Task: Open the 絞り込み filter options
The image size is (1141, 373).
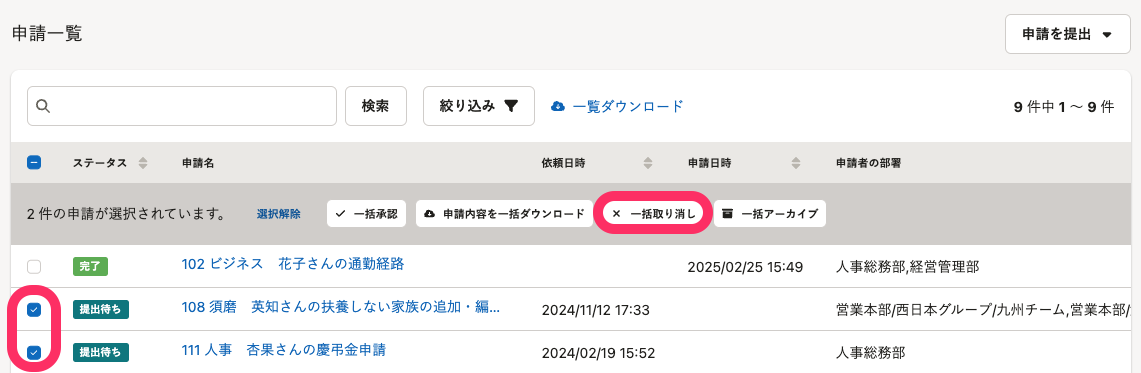Action: [479, 106]
